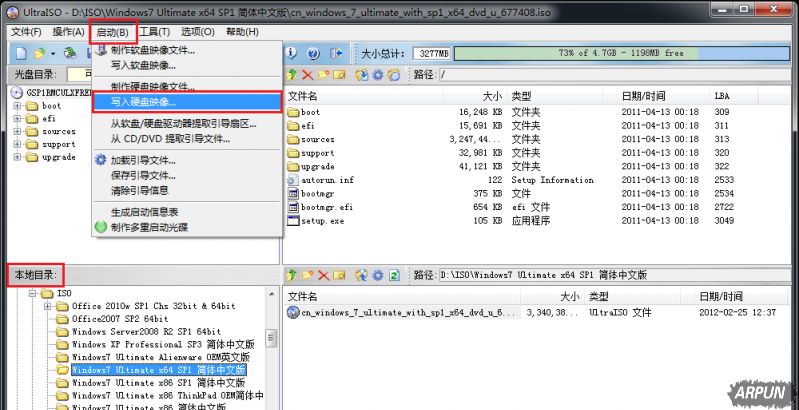Choose 制作软盘映像文件... menu item
Screen dimensions: 799x410
click(187, 50)
